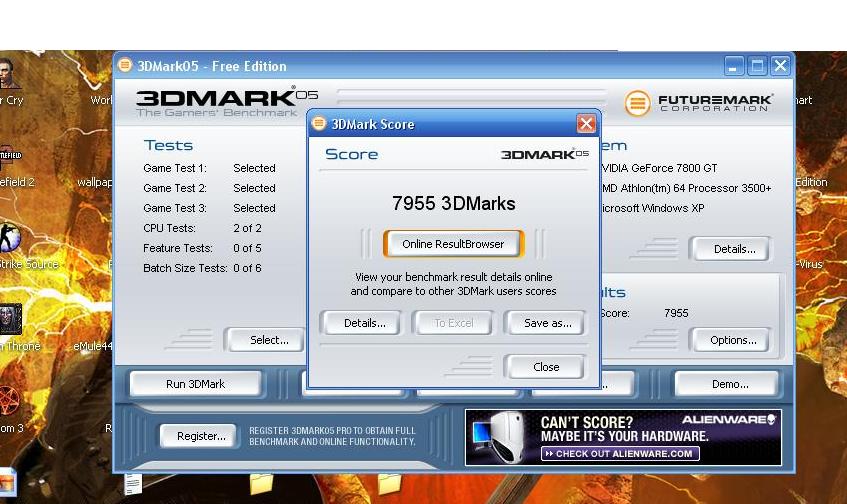Viewport: 847px width, 504px height.
Task: Close the 3DMark05 main window
Action: pos(781,66)
